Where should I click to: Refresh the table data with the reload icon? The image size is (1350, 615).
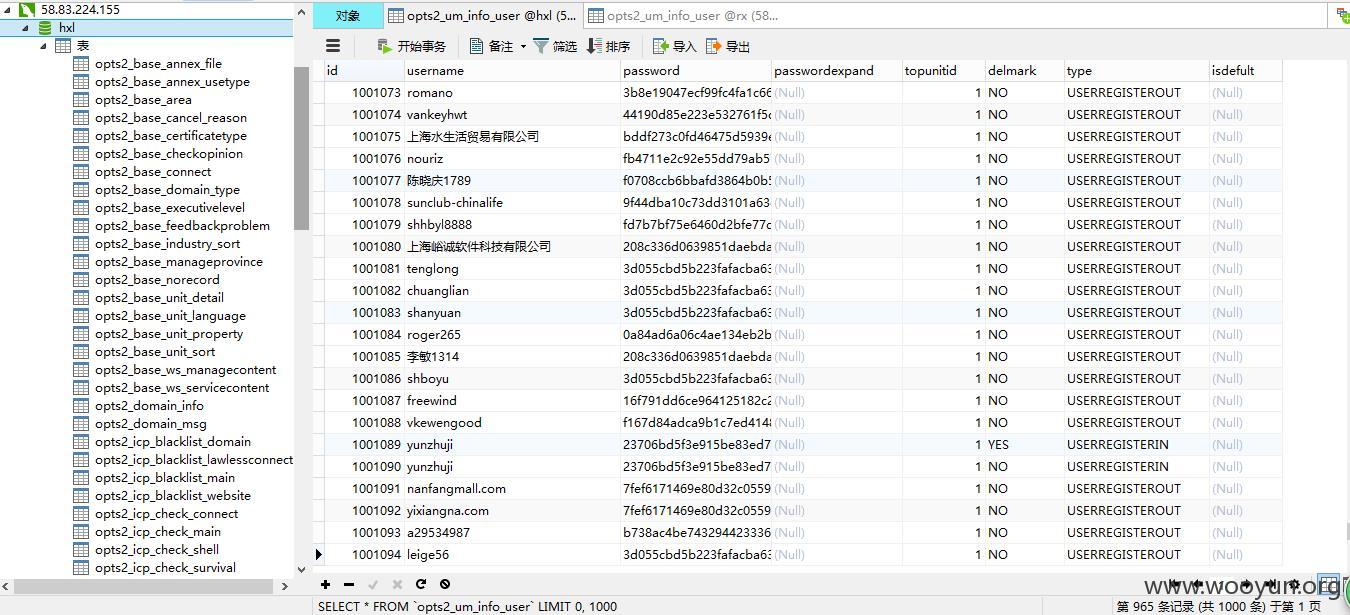point(421,584)
